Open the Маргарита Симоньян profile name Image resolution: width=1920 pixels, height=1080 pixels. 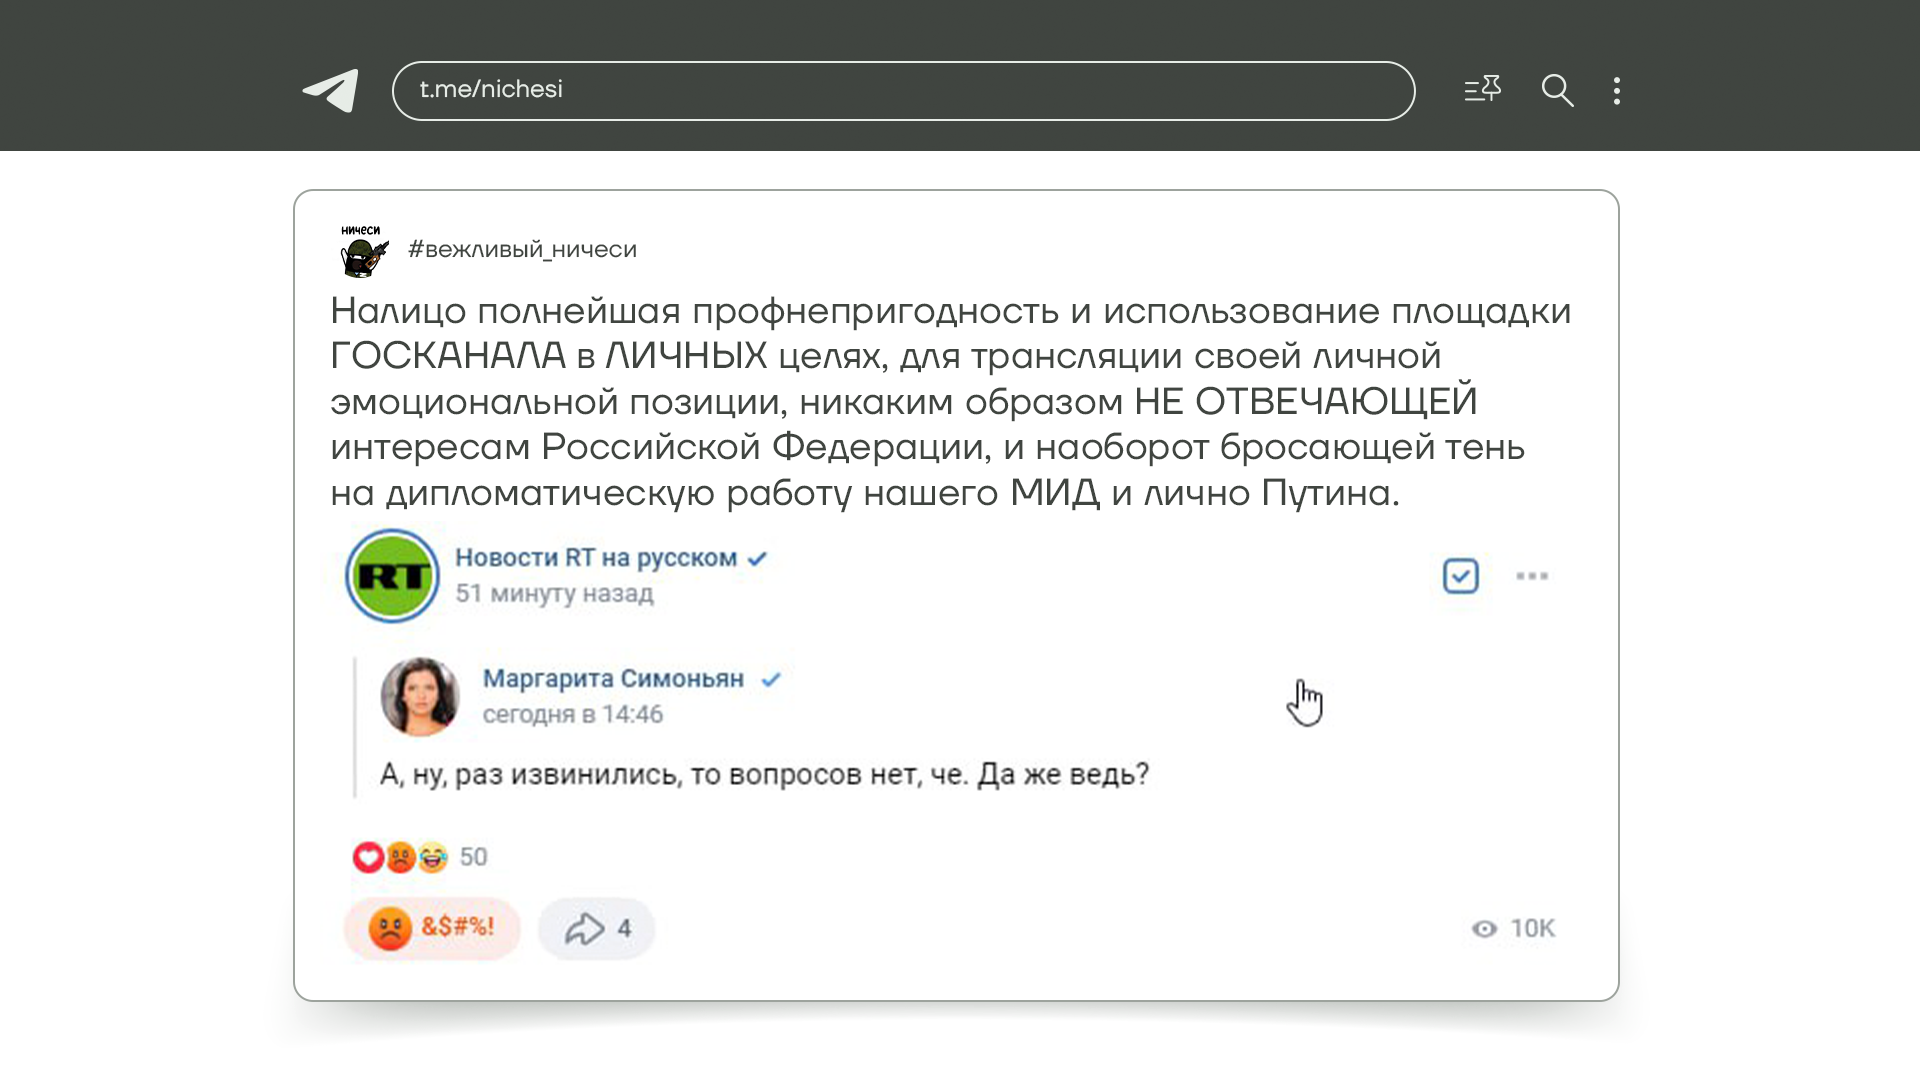click(x=613, y=679)
